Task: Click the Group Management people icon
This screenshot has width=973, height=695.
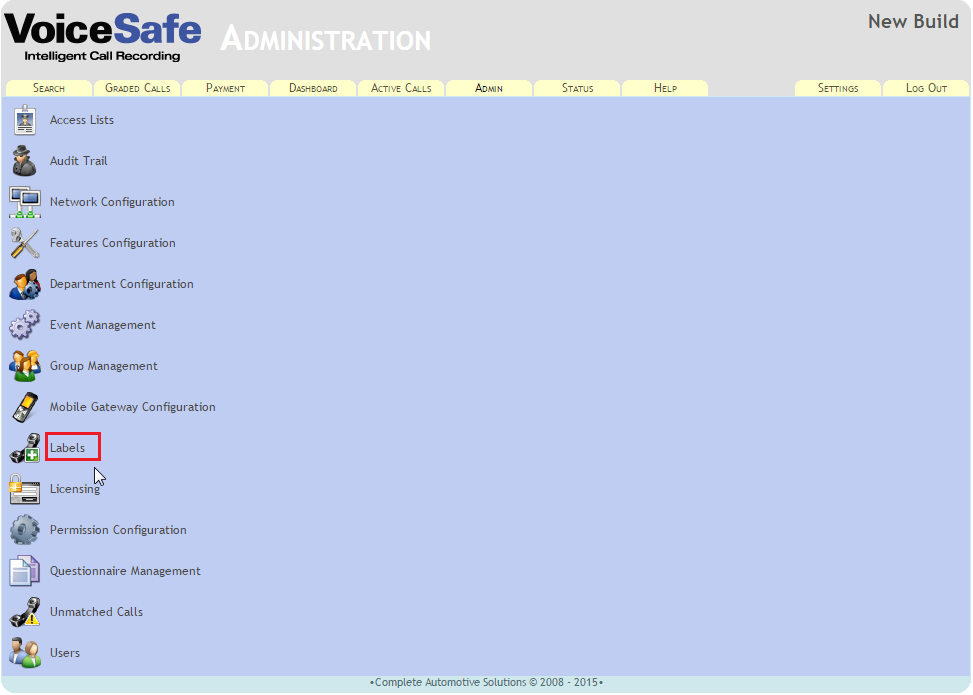Action: [x=25, y=365]
